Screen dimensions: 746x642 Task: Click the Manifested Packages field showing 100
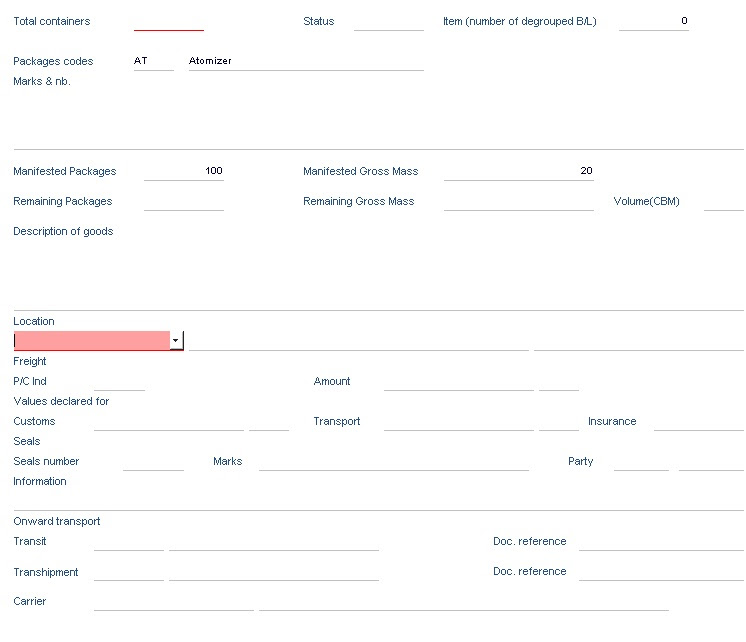click(x=184, y=171)
